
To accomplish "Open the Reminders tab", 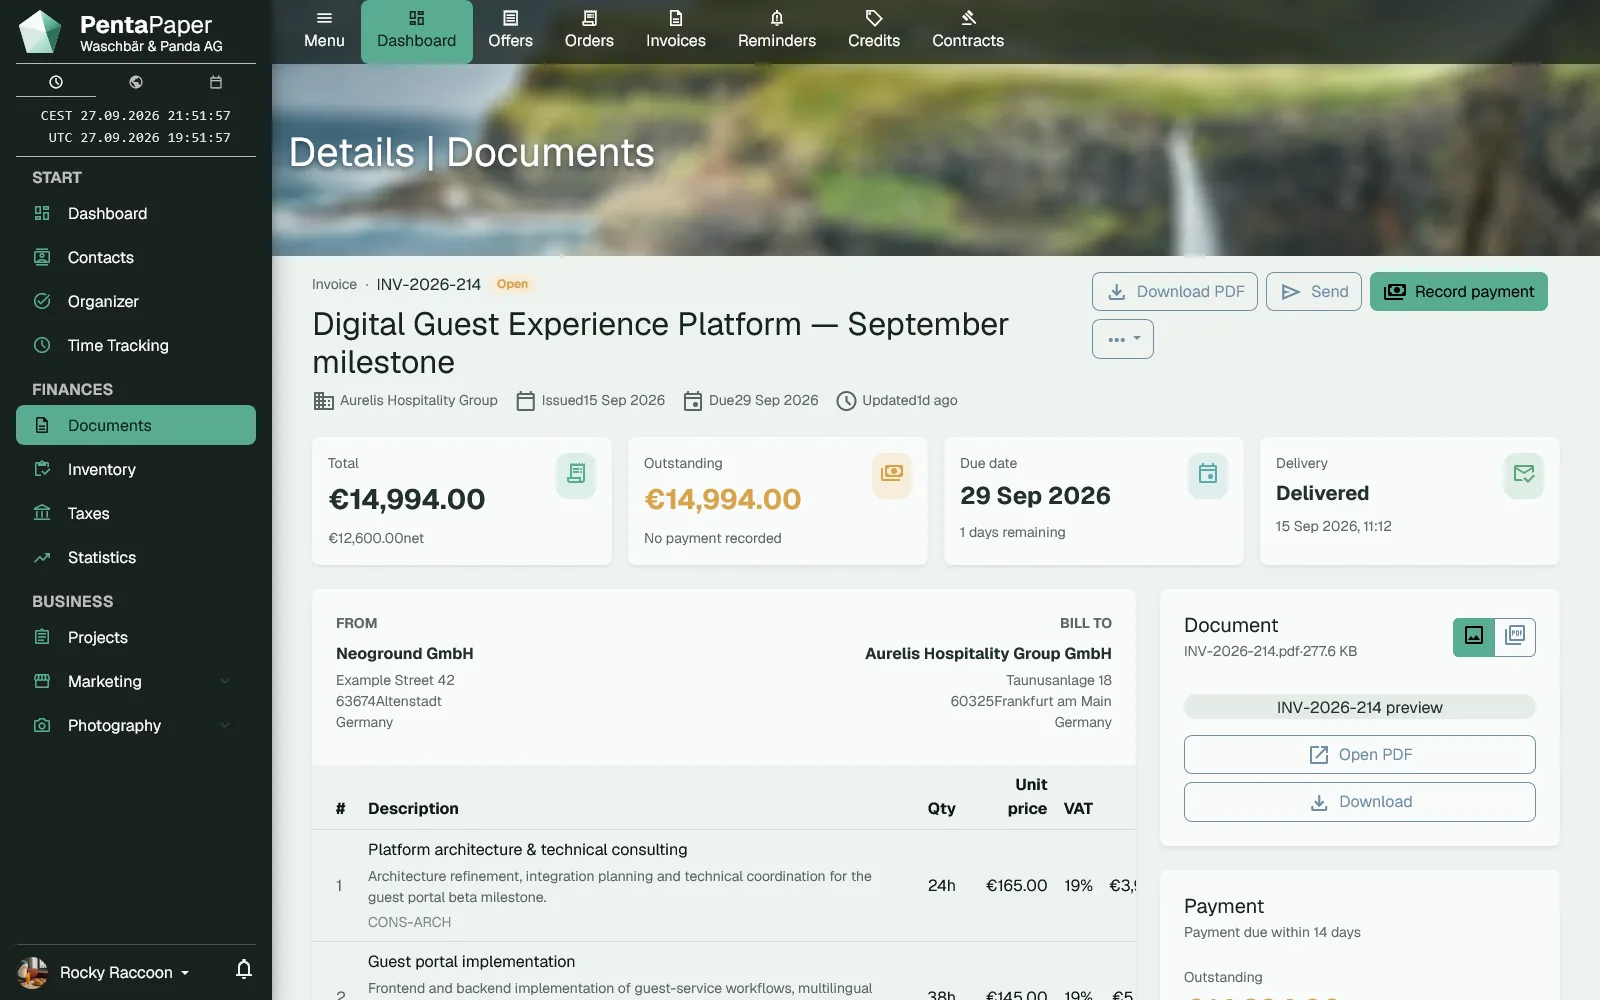I will (777, 31).
